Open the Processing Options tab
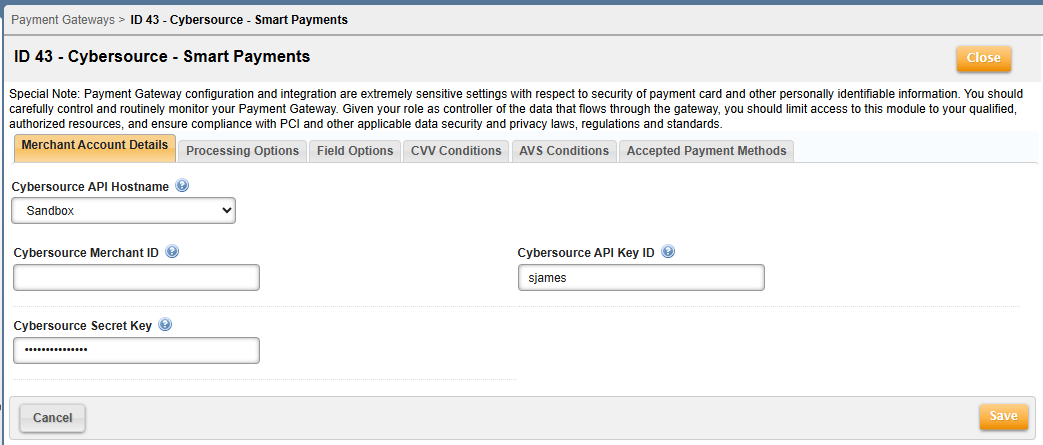This screenshot has height=445, width=1043. click(x=242, y=151)
